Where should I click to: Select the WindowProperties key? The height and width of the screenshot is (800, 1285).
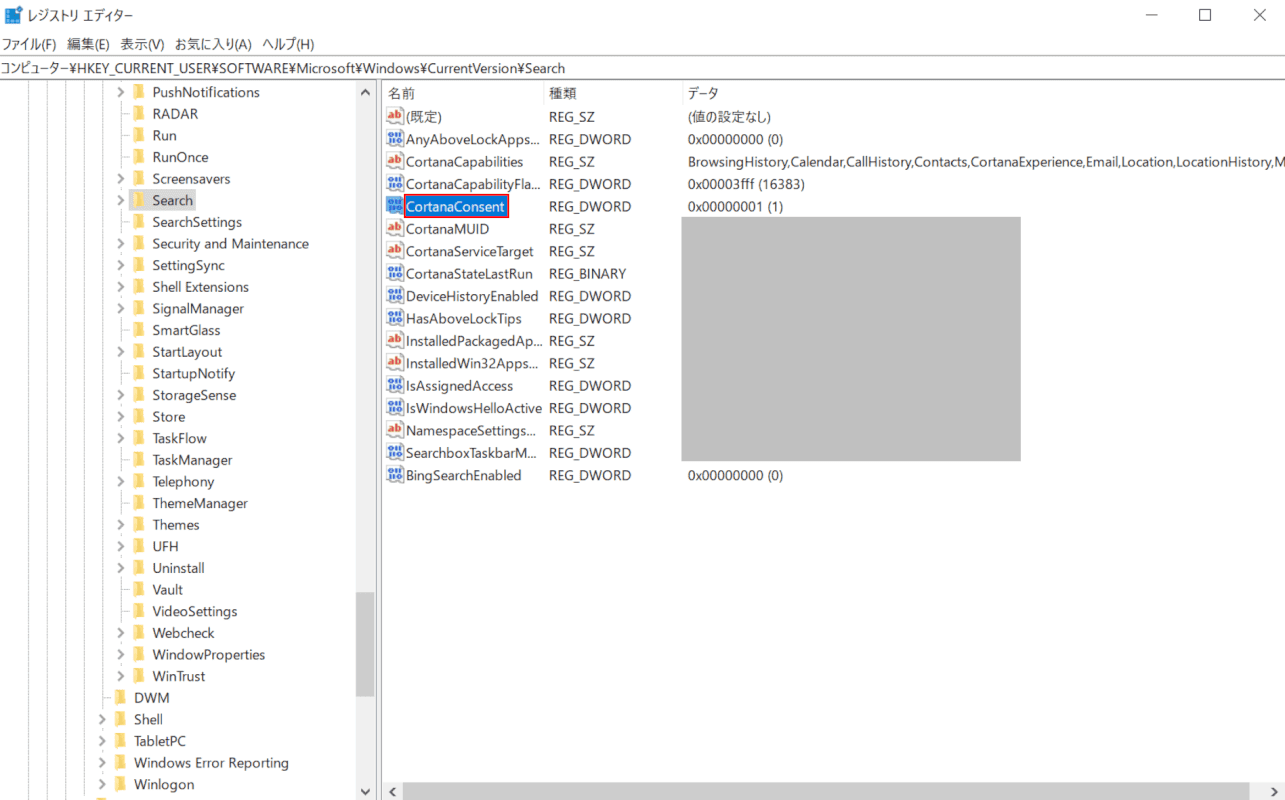pos(209,655)
